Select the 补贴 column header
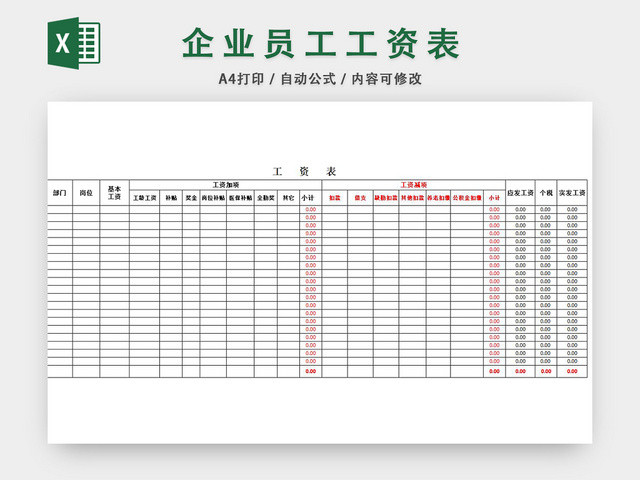Viewport: 640px width, 480px height. (x=171, y=198)
